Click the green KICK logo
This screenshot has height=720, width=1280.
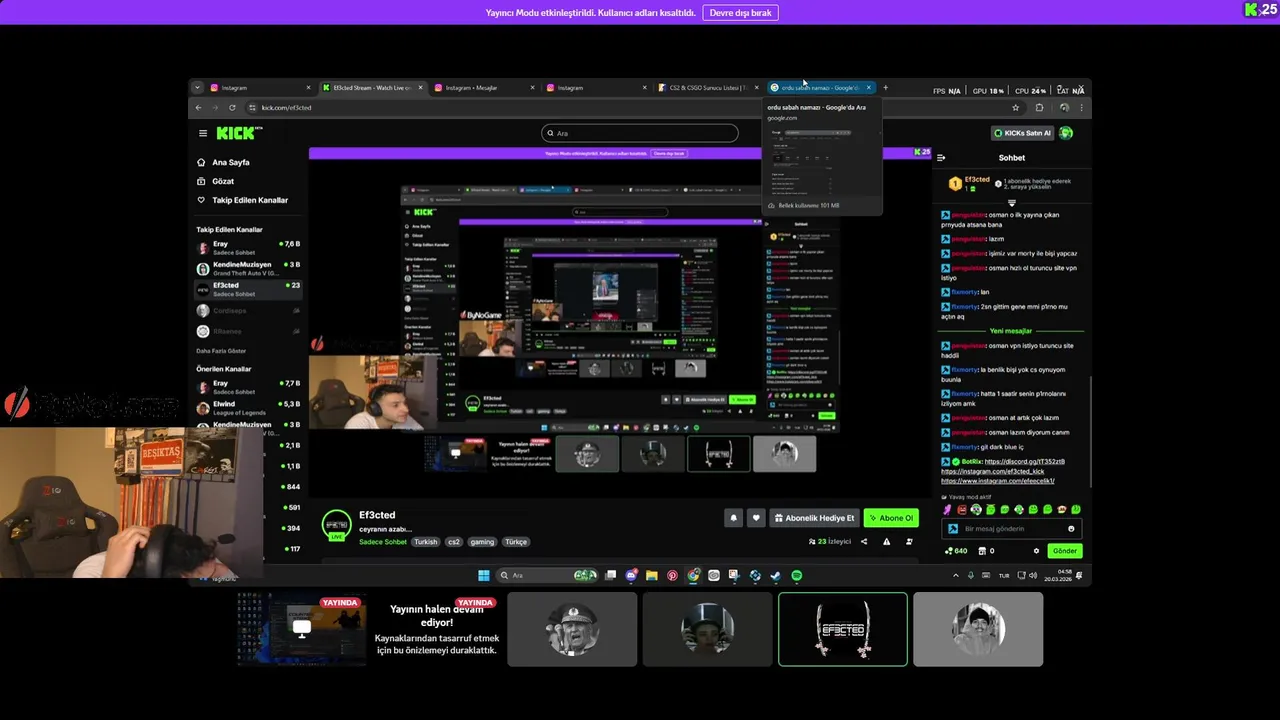click(235, 133)
